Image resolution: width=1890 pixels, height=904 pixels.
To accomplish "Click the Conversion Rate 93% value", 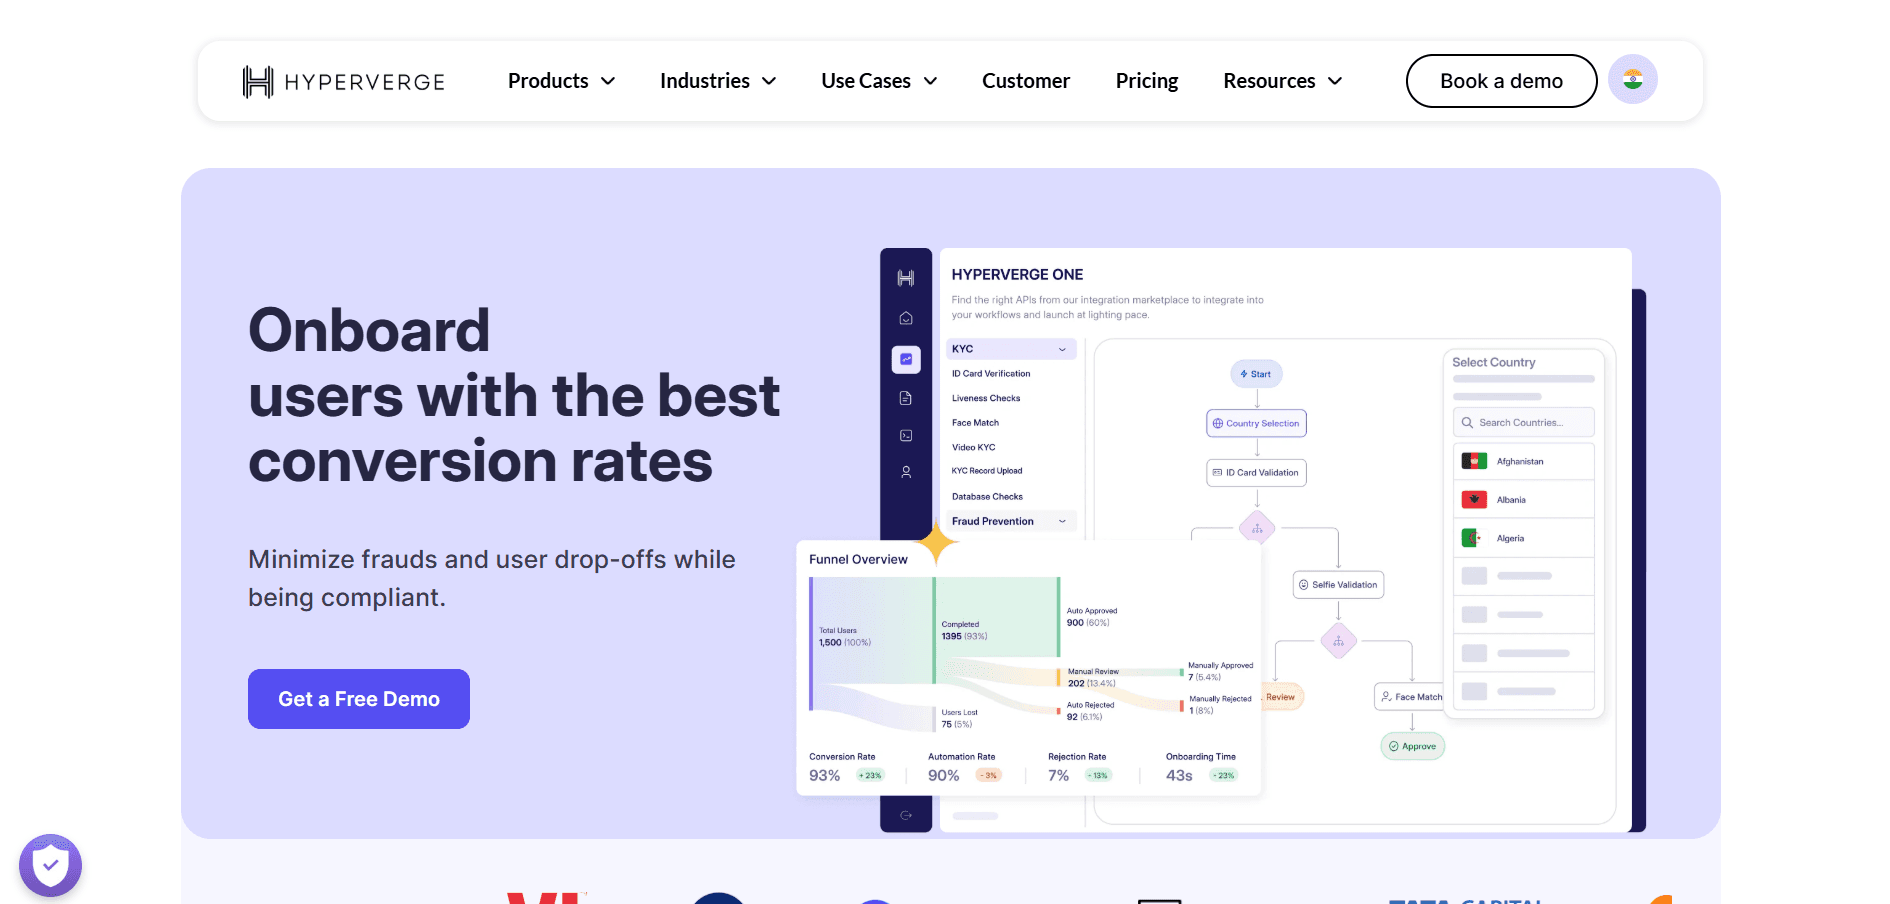I will [x=825, y=776].
